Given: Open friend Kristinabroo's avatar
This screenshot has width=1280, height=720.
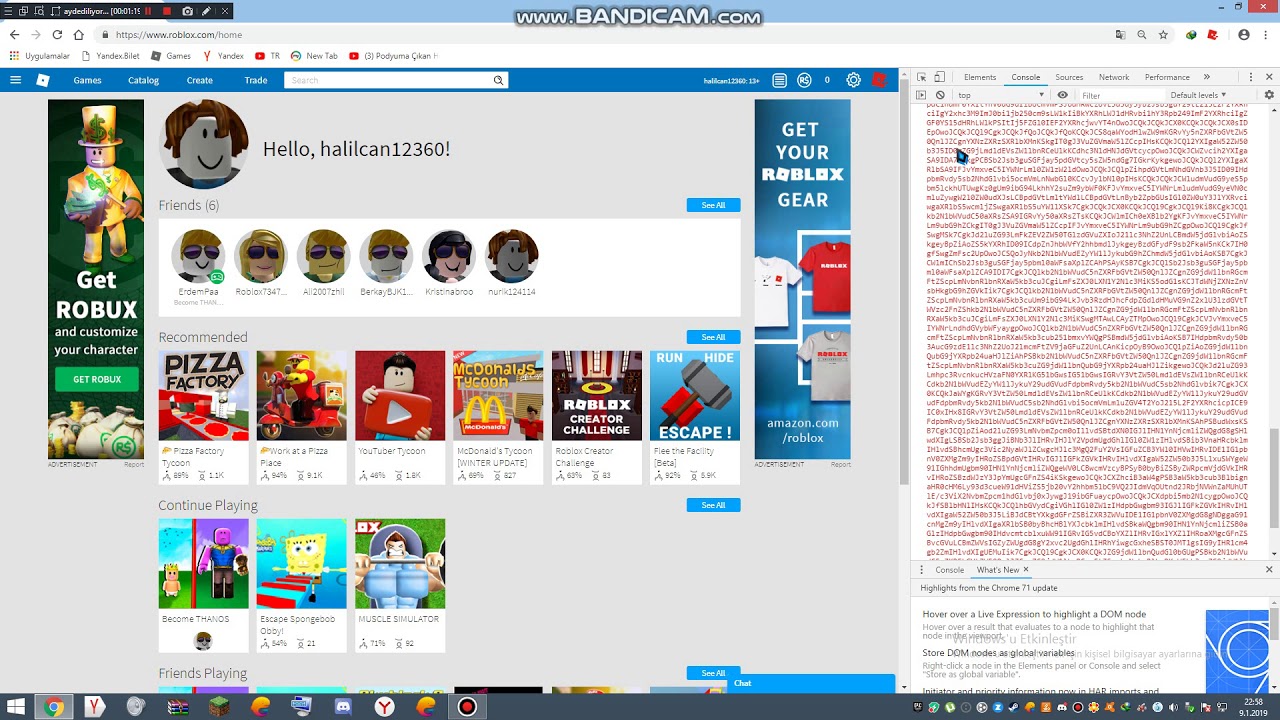Looking at the screenshot, I should pyautogui.click(x=449, y=256).
